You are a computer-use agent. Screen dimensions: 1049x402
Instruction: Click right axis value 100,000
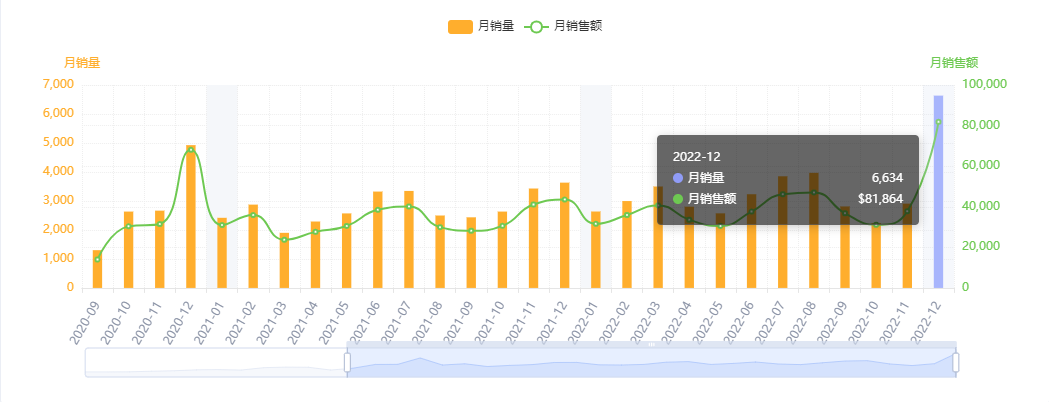(x=984, y=84)
